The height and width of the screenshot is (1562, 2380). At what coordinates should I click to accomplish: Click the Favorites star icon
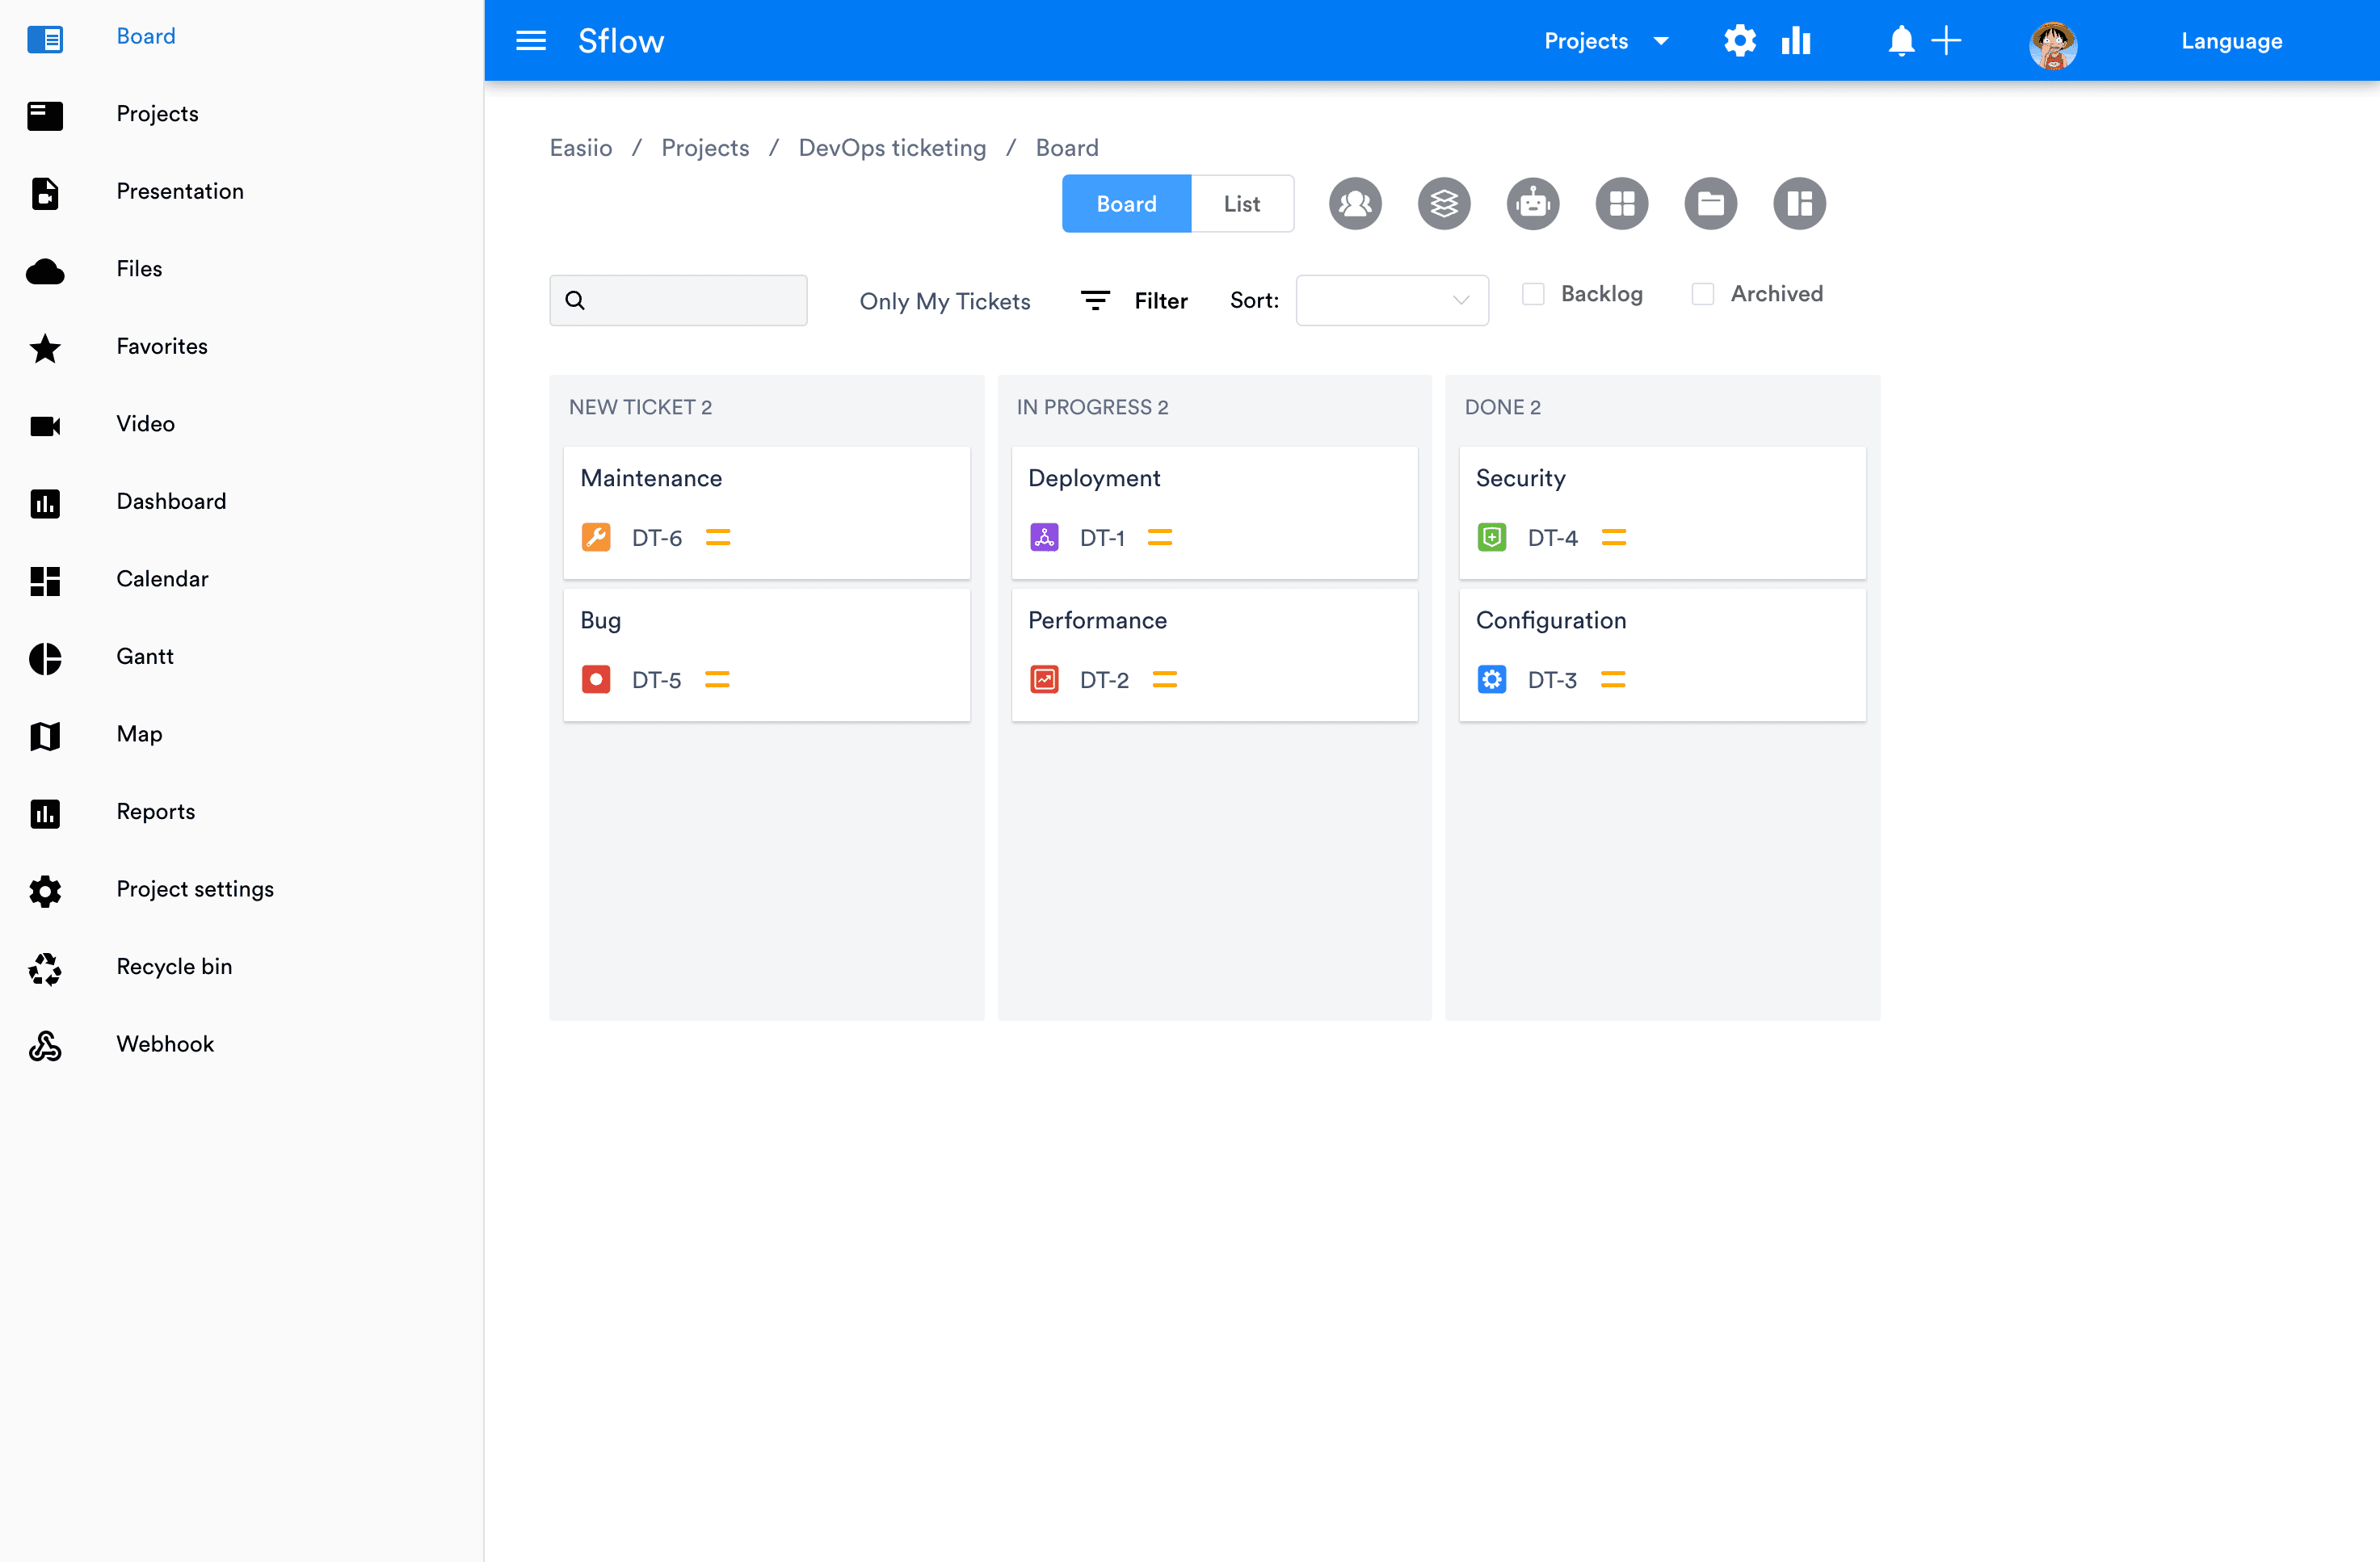pos(45,349)
